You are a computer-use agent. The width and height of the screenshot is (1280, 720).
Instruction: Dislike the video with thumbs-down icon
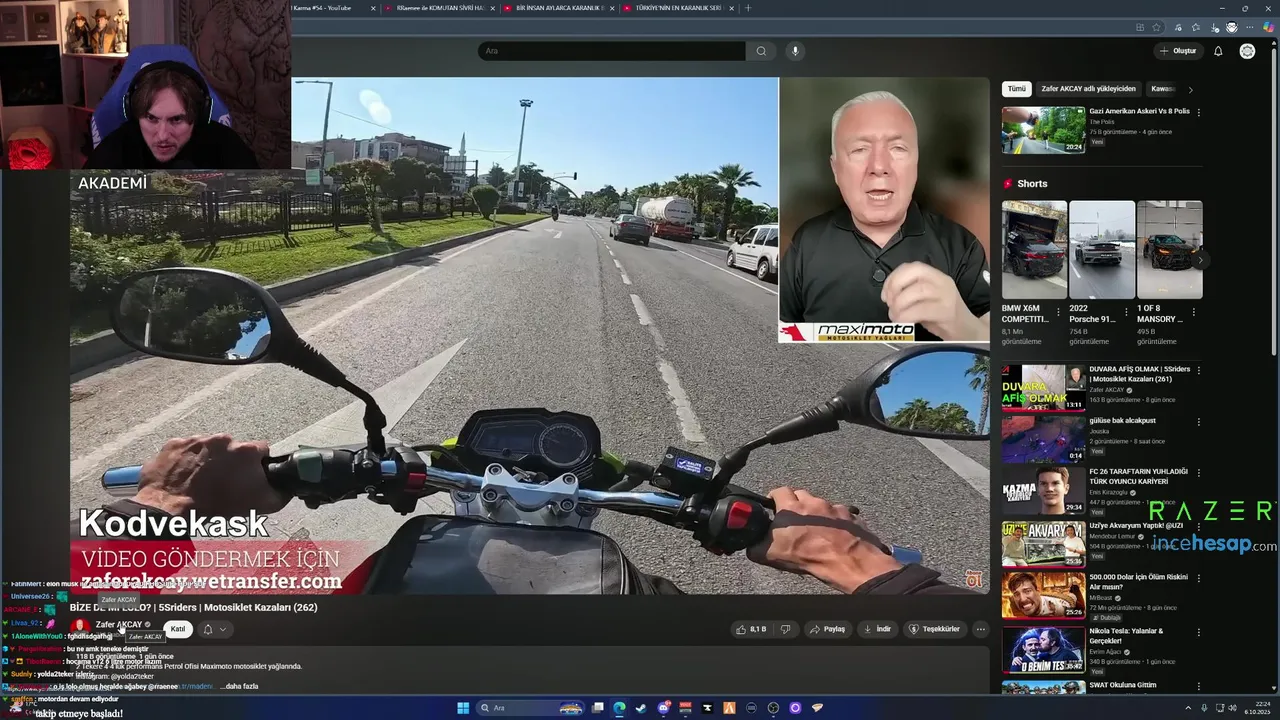pos(785,629)
